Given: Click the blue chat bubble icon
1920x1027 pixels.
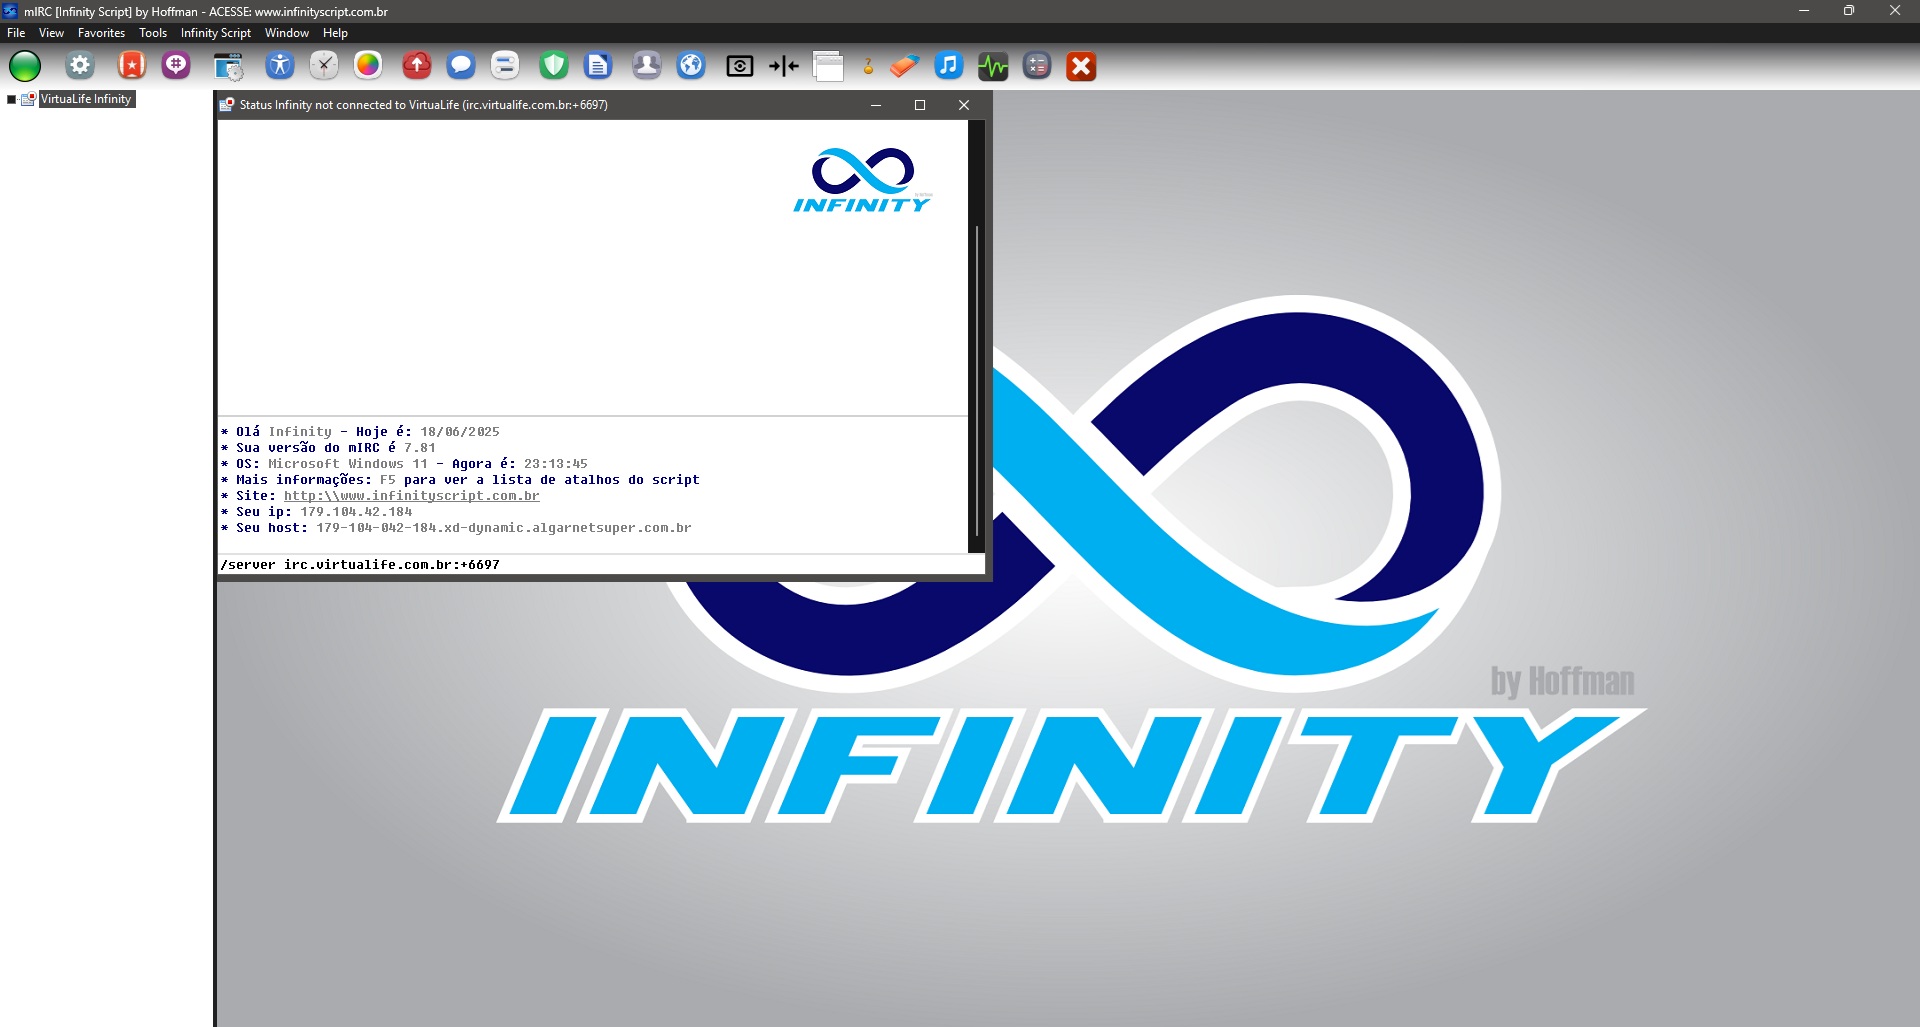Looking at the screenshot, I should pyautogui.click(x=460, y=66).
